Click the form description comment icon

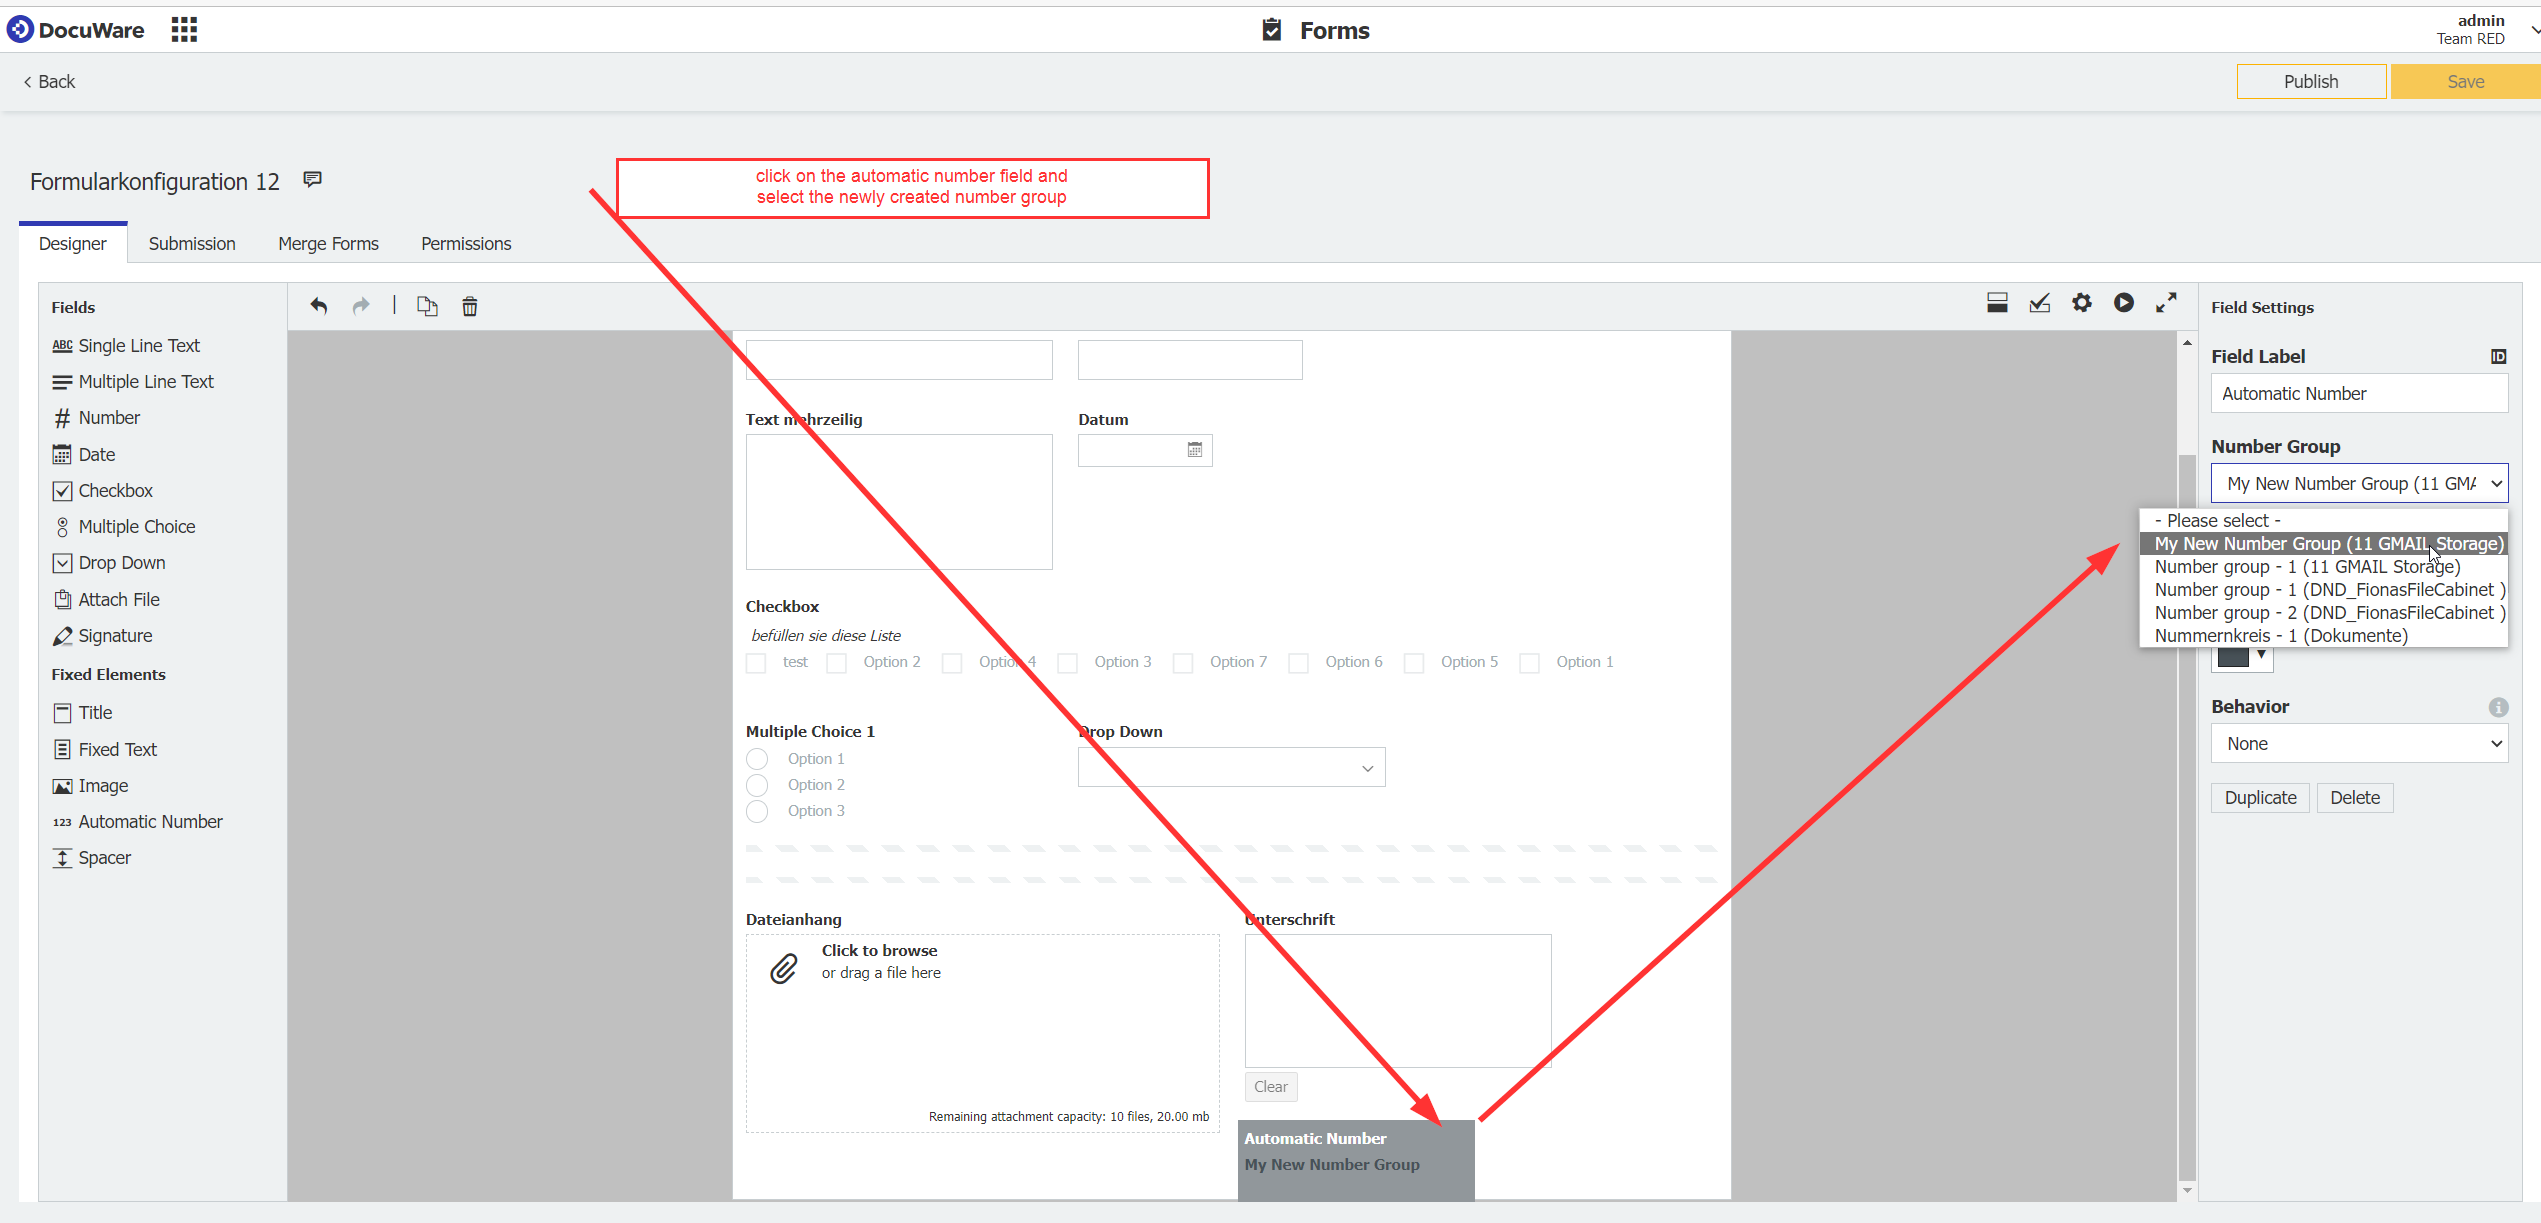313,180
